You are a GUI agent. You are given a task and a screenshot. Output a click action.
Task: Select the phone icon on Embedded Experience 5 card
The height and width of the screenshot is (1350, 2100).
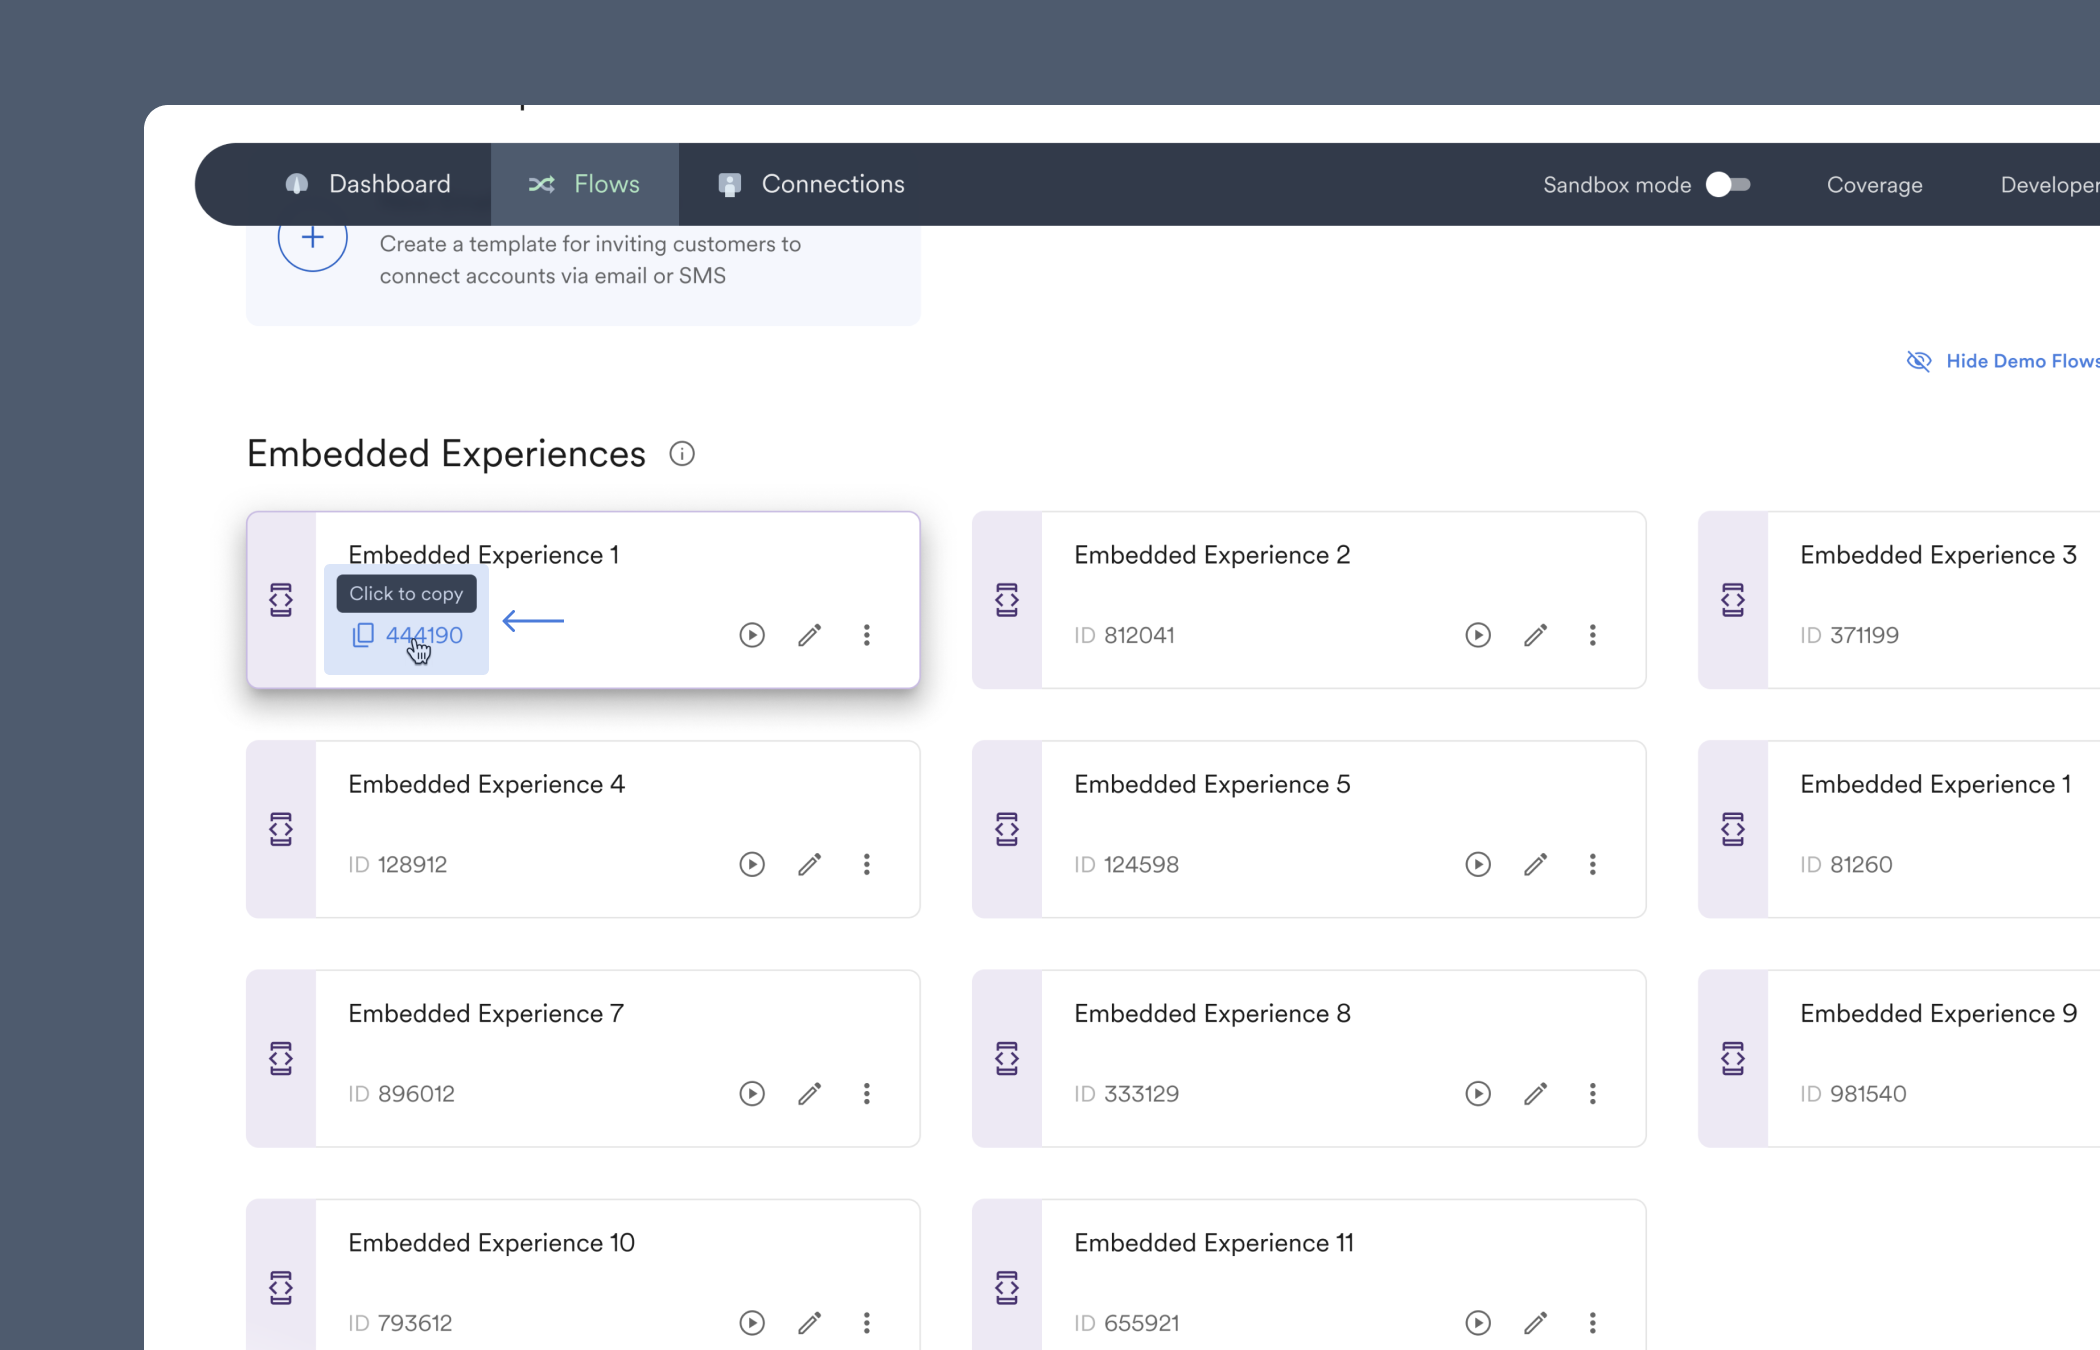coord(1007,829)
